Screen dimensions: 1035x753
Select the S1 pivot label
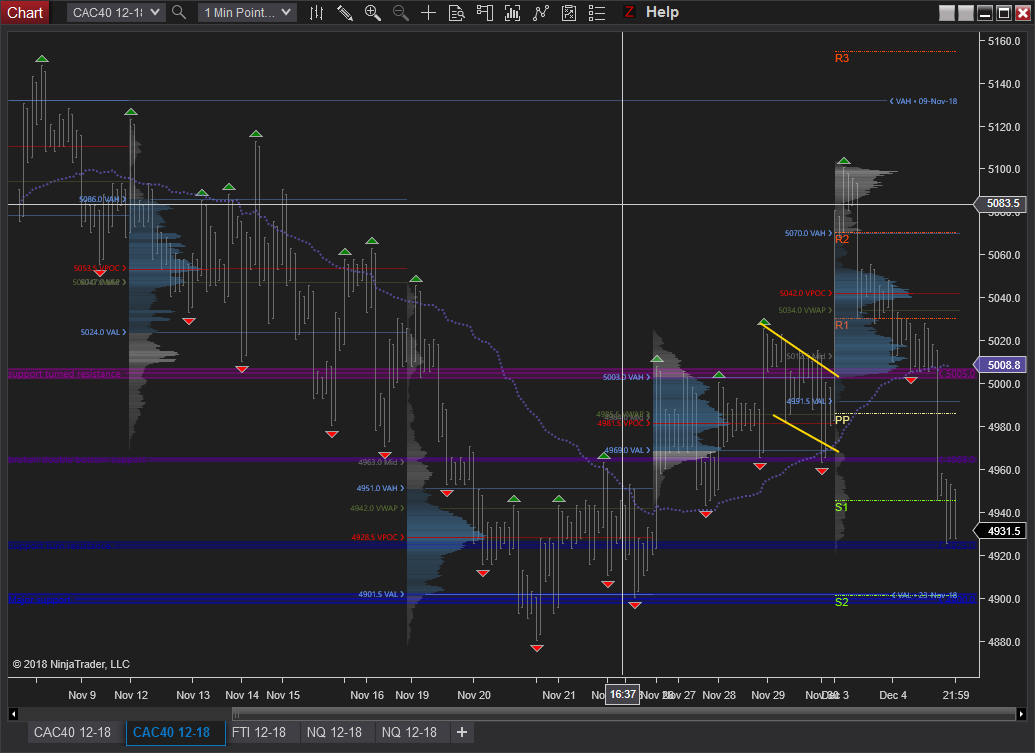pyautogui.click(x=841, y=507)
